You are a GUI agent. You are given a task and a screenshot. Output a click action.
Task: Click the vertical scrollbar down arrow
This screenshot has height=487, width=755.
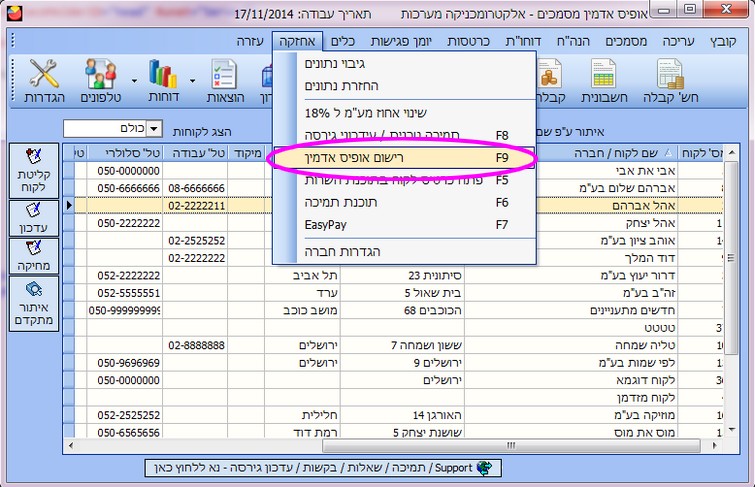click(732, 430)
